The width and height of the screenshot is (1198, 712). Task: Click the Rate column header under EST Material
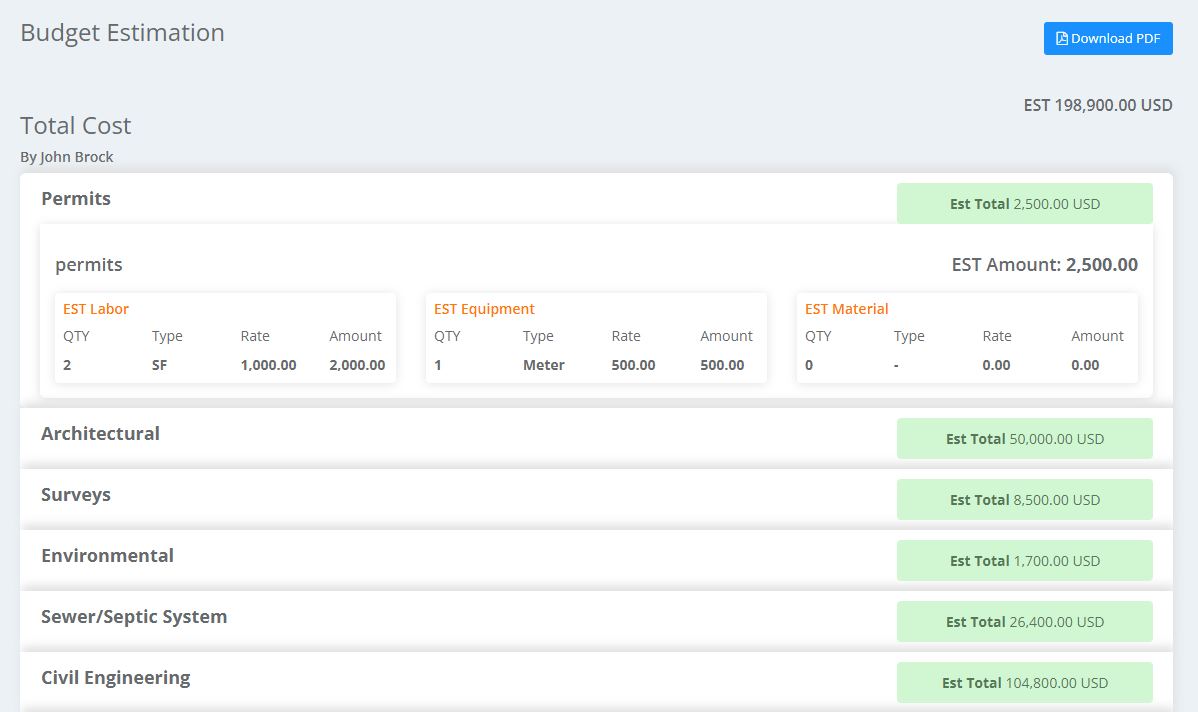click(997, 336)
